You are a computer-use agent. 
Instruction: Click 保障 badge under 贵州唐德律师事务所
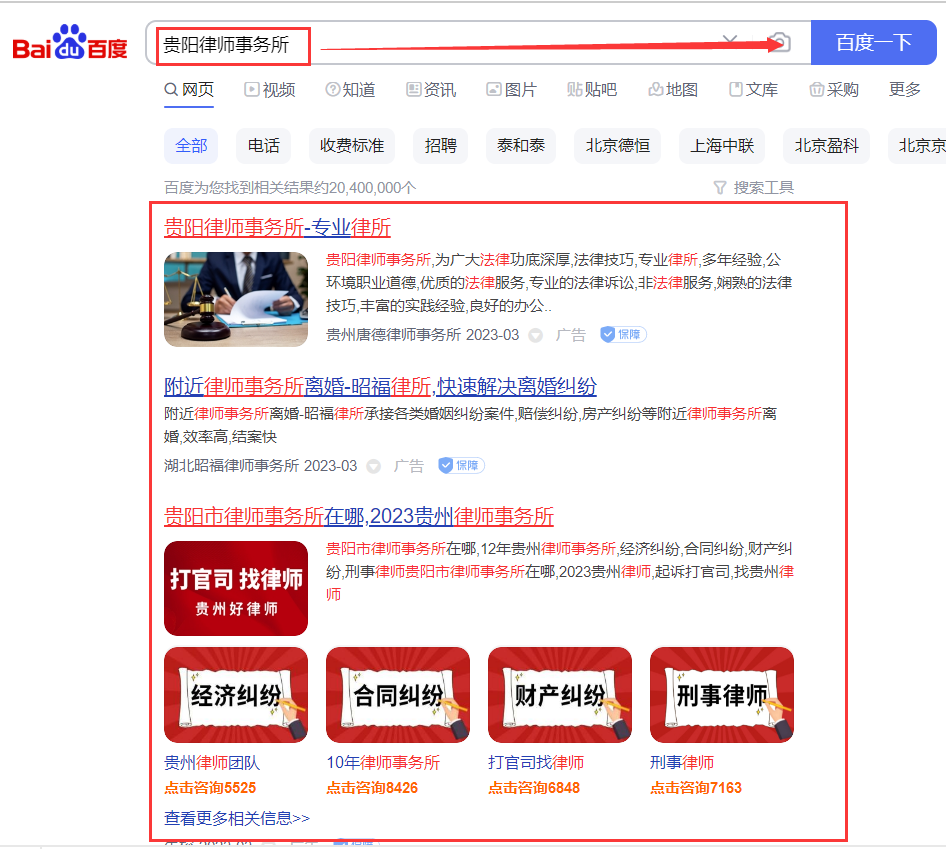coord(624,334)
